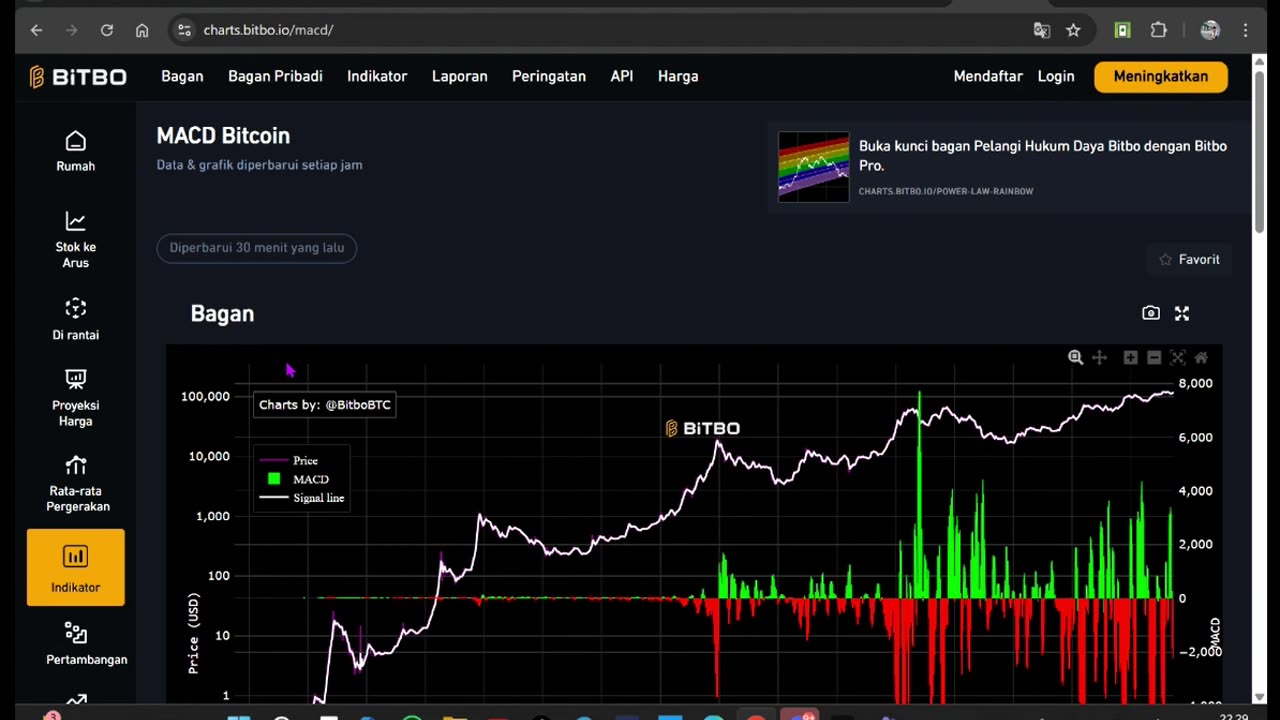Select the chart pan tool

click(x=1099, y=357)
